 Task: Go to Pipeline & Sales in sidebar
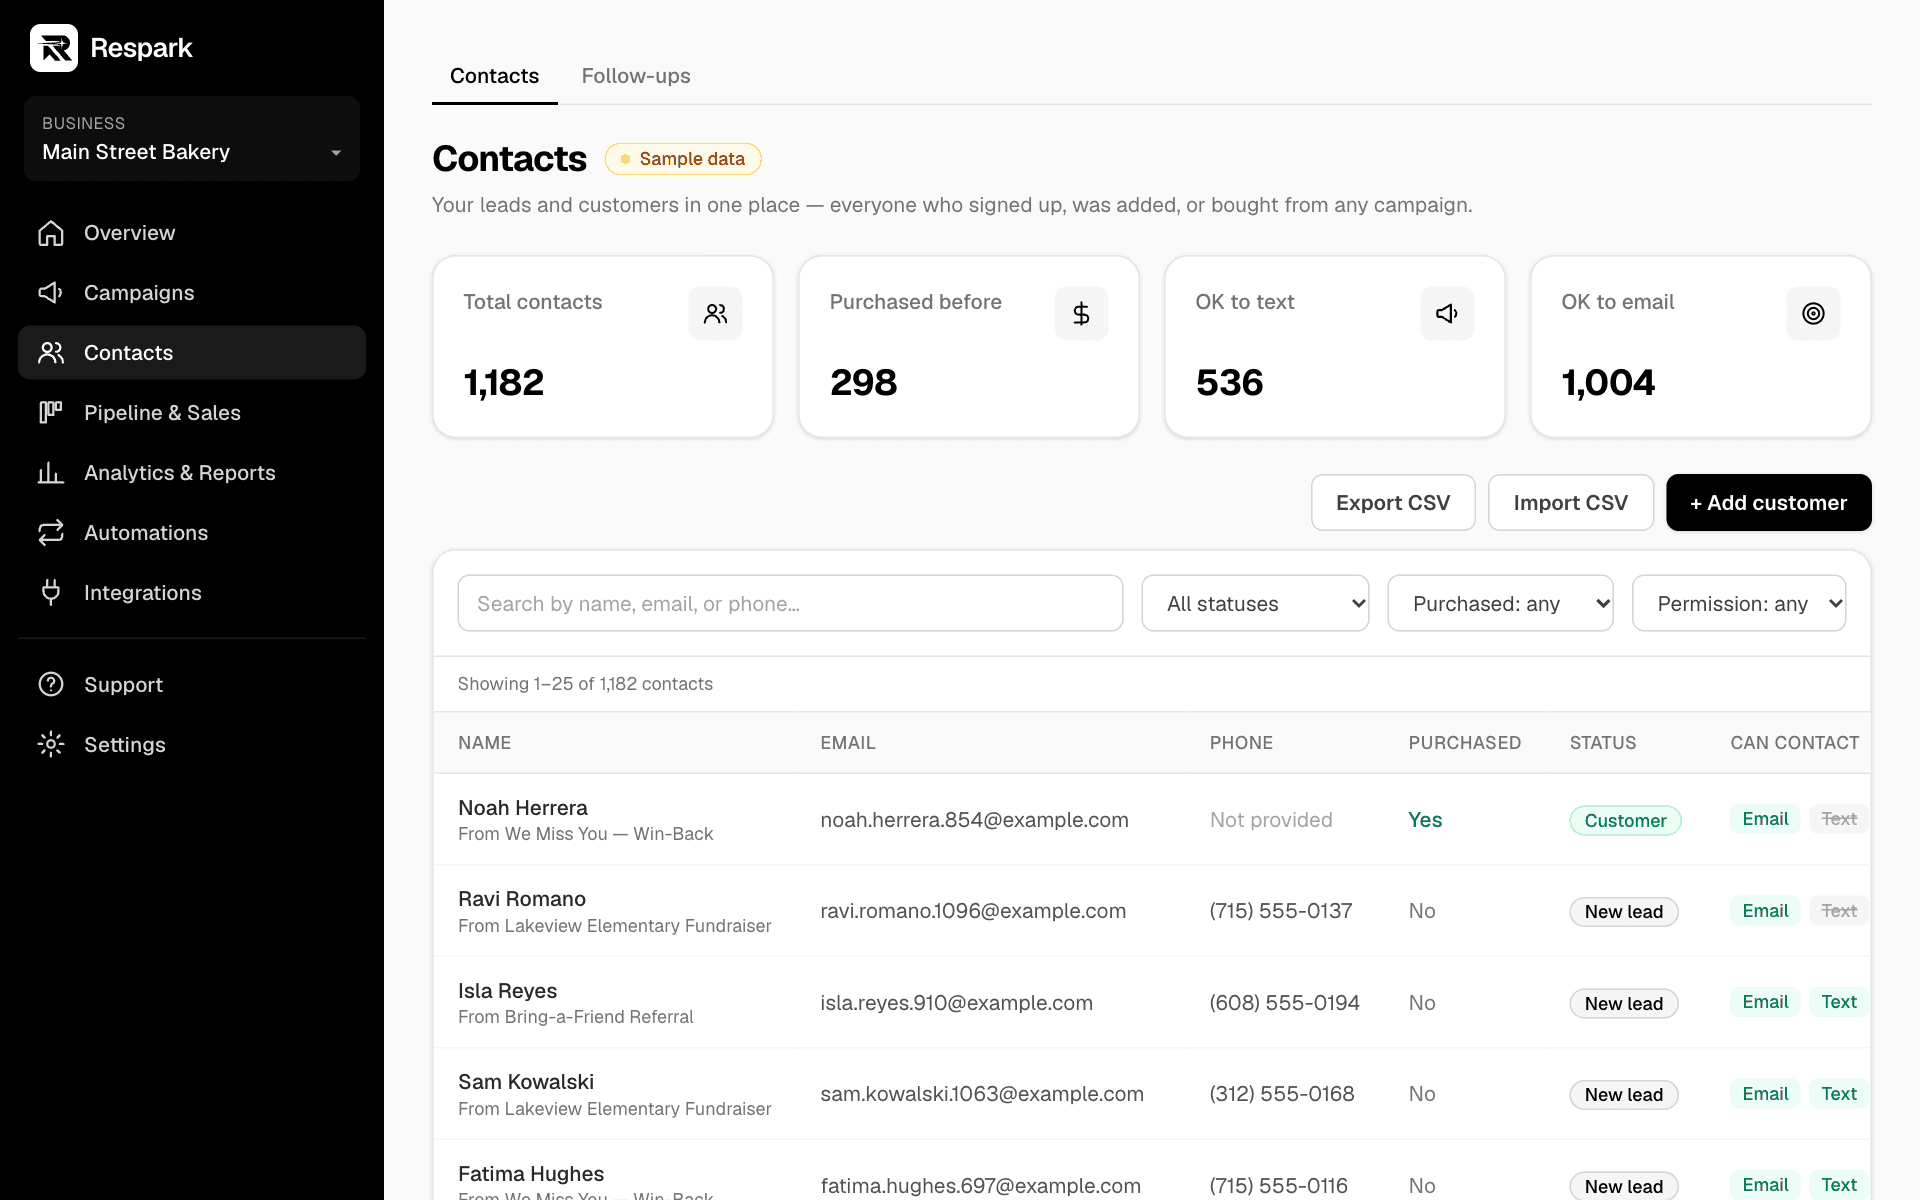point(192,413)
